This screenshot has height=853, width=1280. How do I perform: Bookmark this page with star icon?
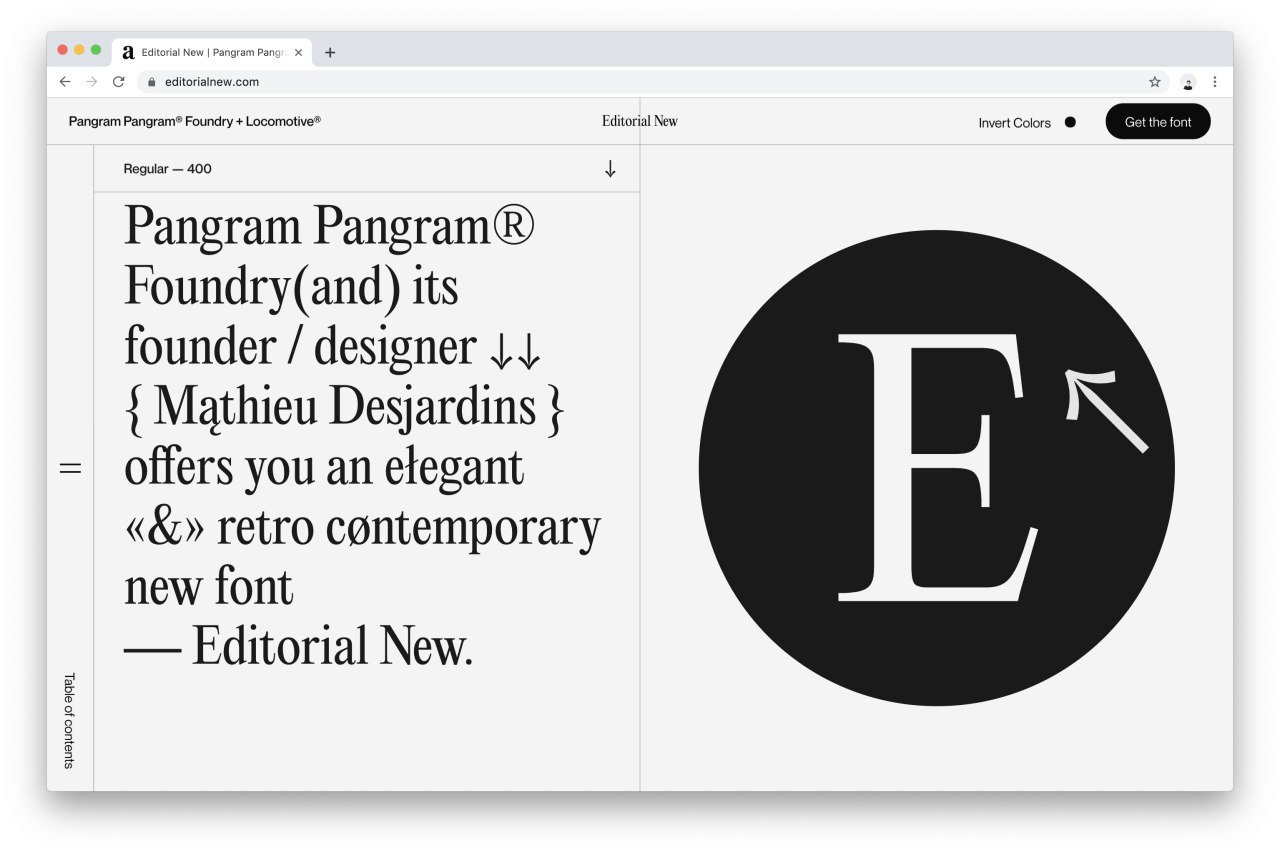tap(1155, 82)
